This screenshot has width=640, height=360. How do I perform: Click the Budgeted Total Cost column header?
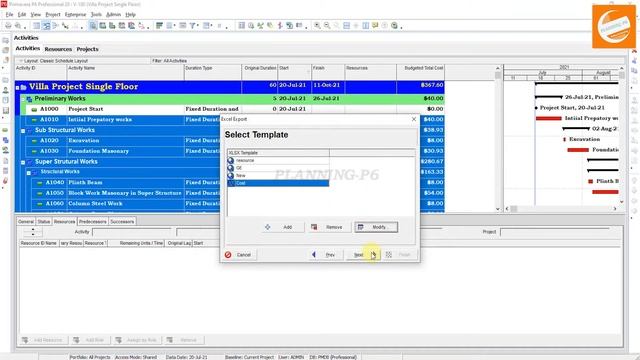click(x=420, y=72)
